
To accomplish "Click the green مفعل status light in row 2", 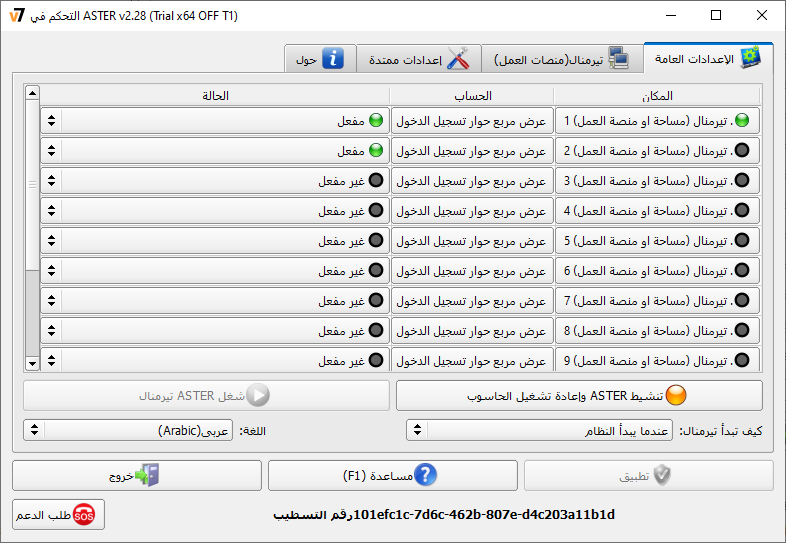I will [376, 150].
